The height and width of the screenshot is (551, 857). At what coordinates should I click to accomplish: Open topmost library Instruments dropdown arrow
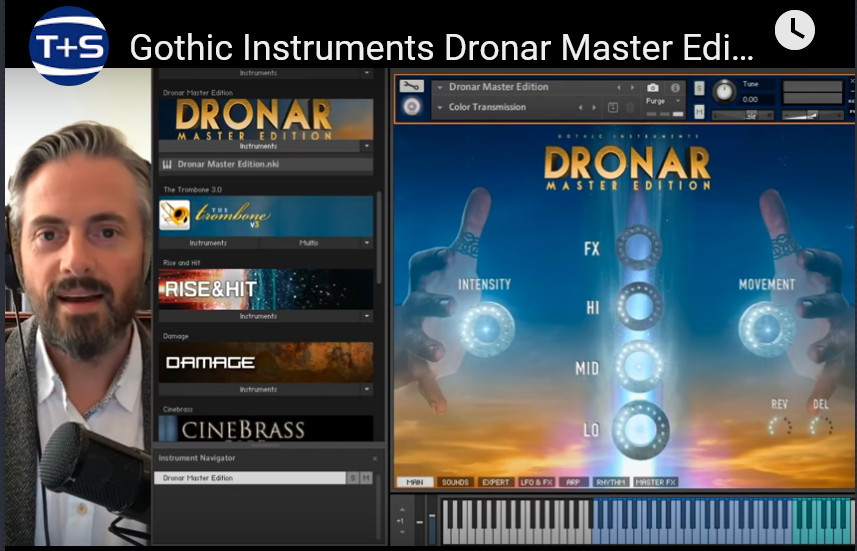tap(367, 73)
